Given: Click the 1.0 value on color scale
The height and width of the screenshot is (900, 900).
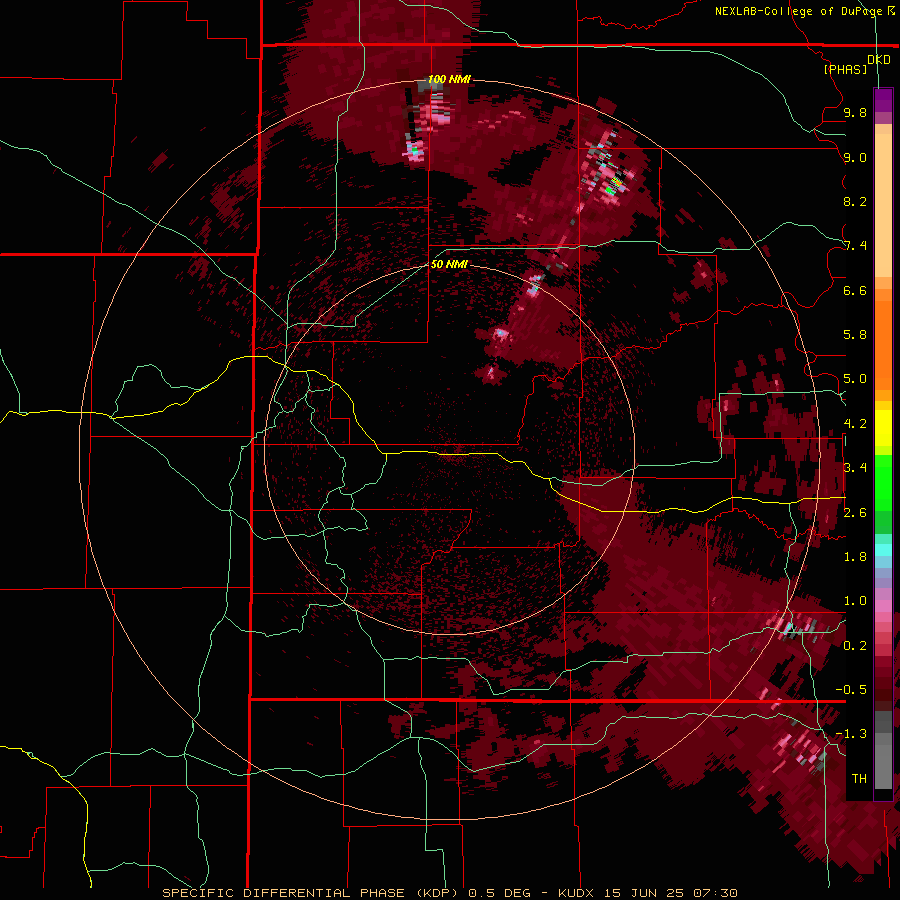Looking at the screenshot, I should tap(855, 601).
